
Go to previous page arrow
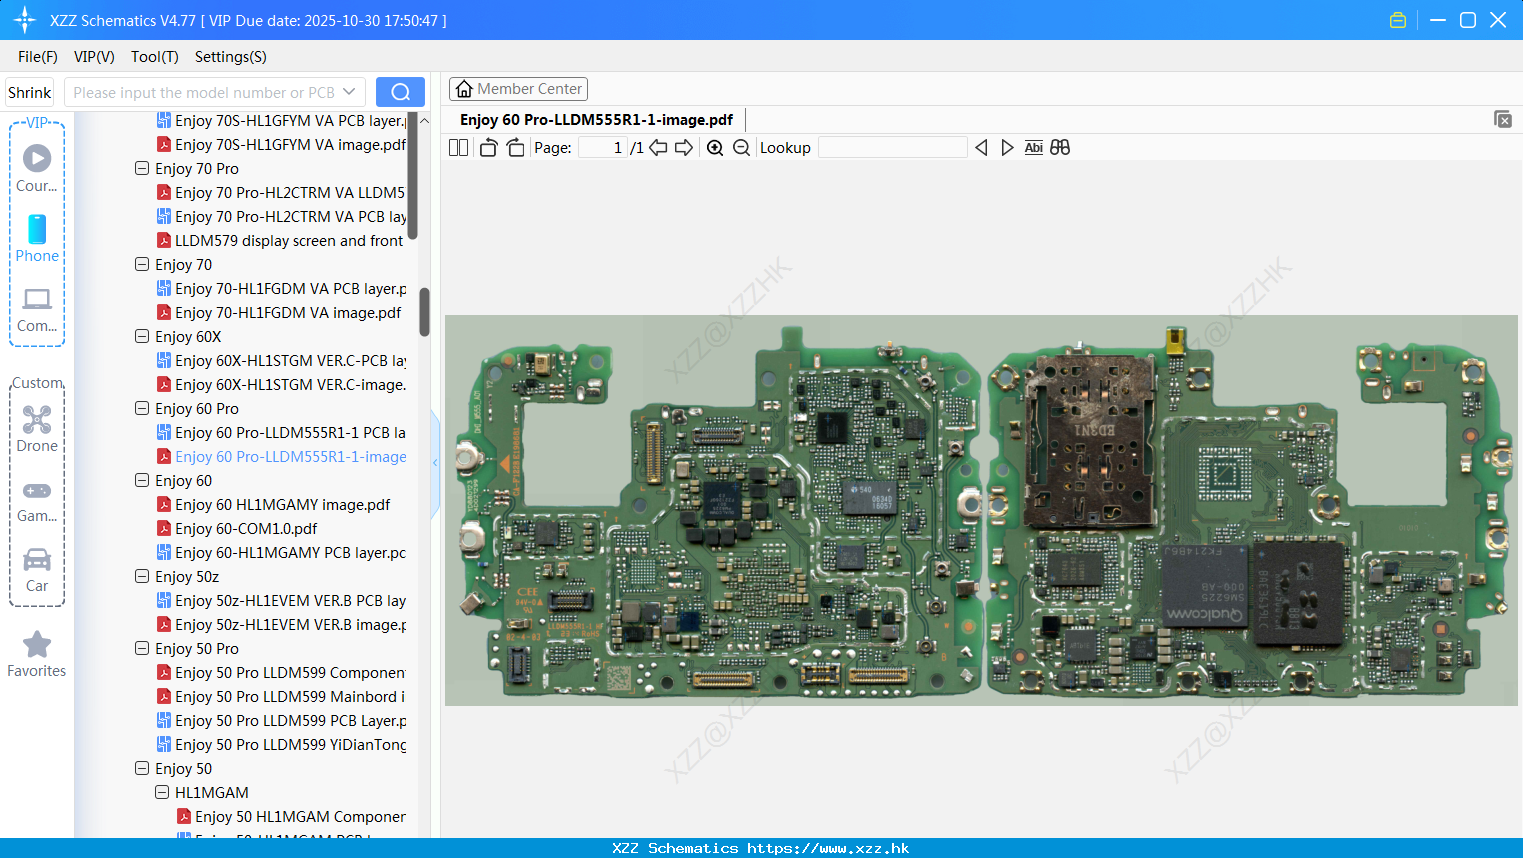[x=658, y=148]
